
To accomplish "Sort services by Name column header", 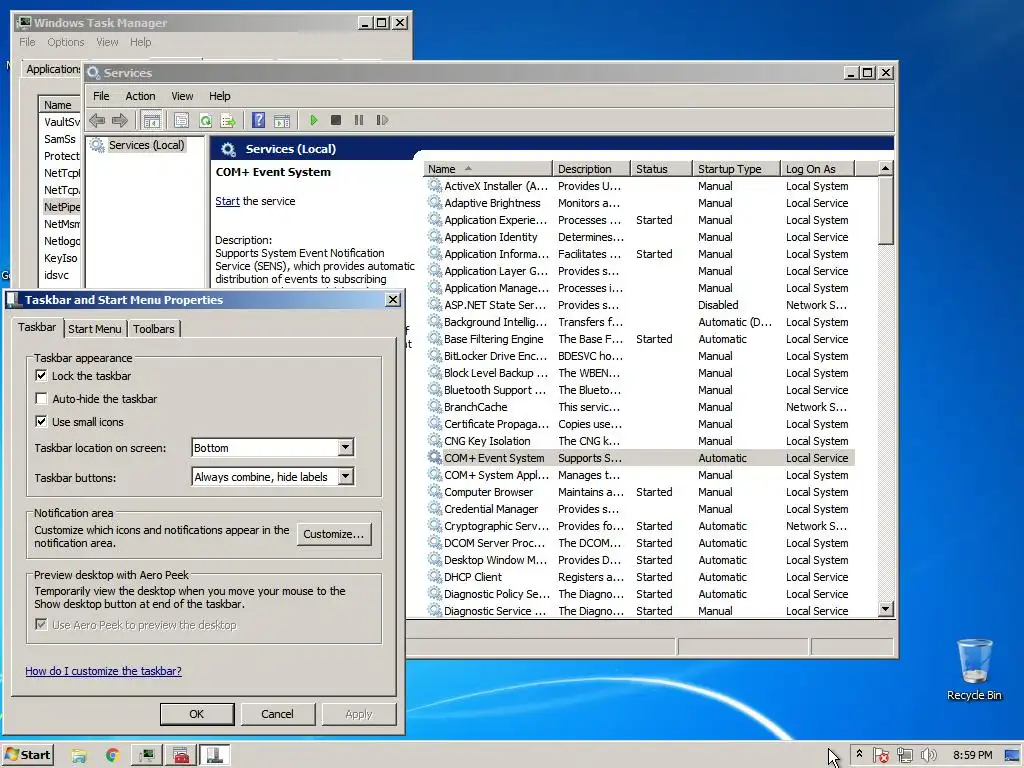I will (487, 168).
